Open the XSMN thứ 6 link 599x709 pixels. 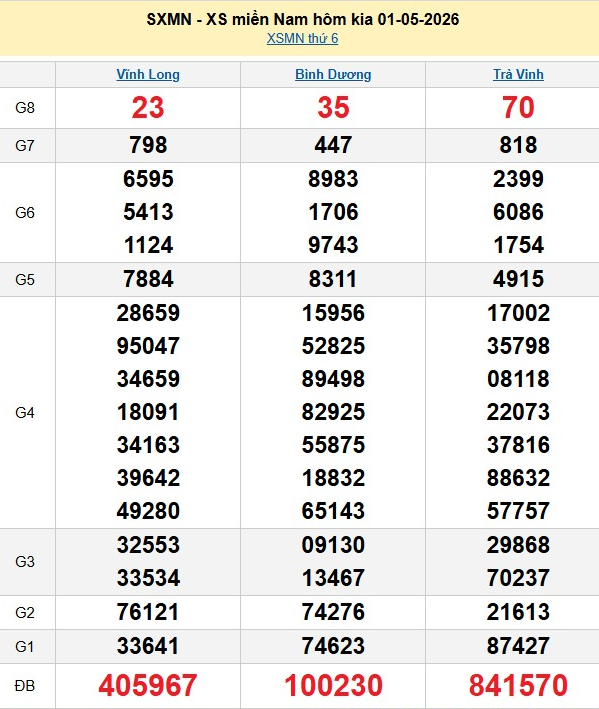302,38
